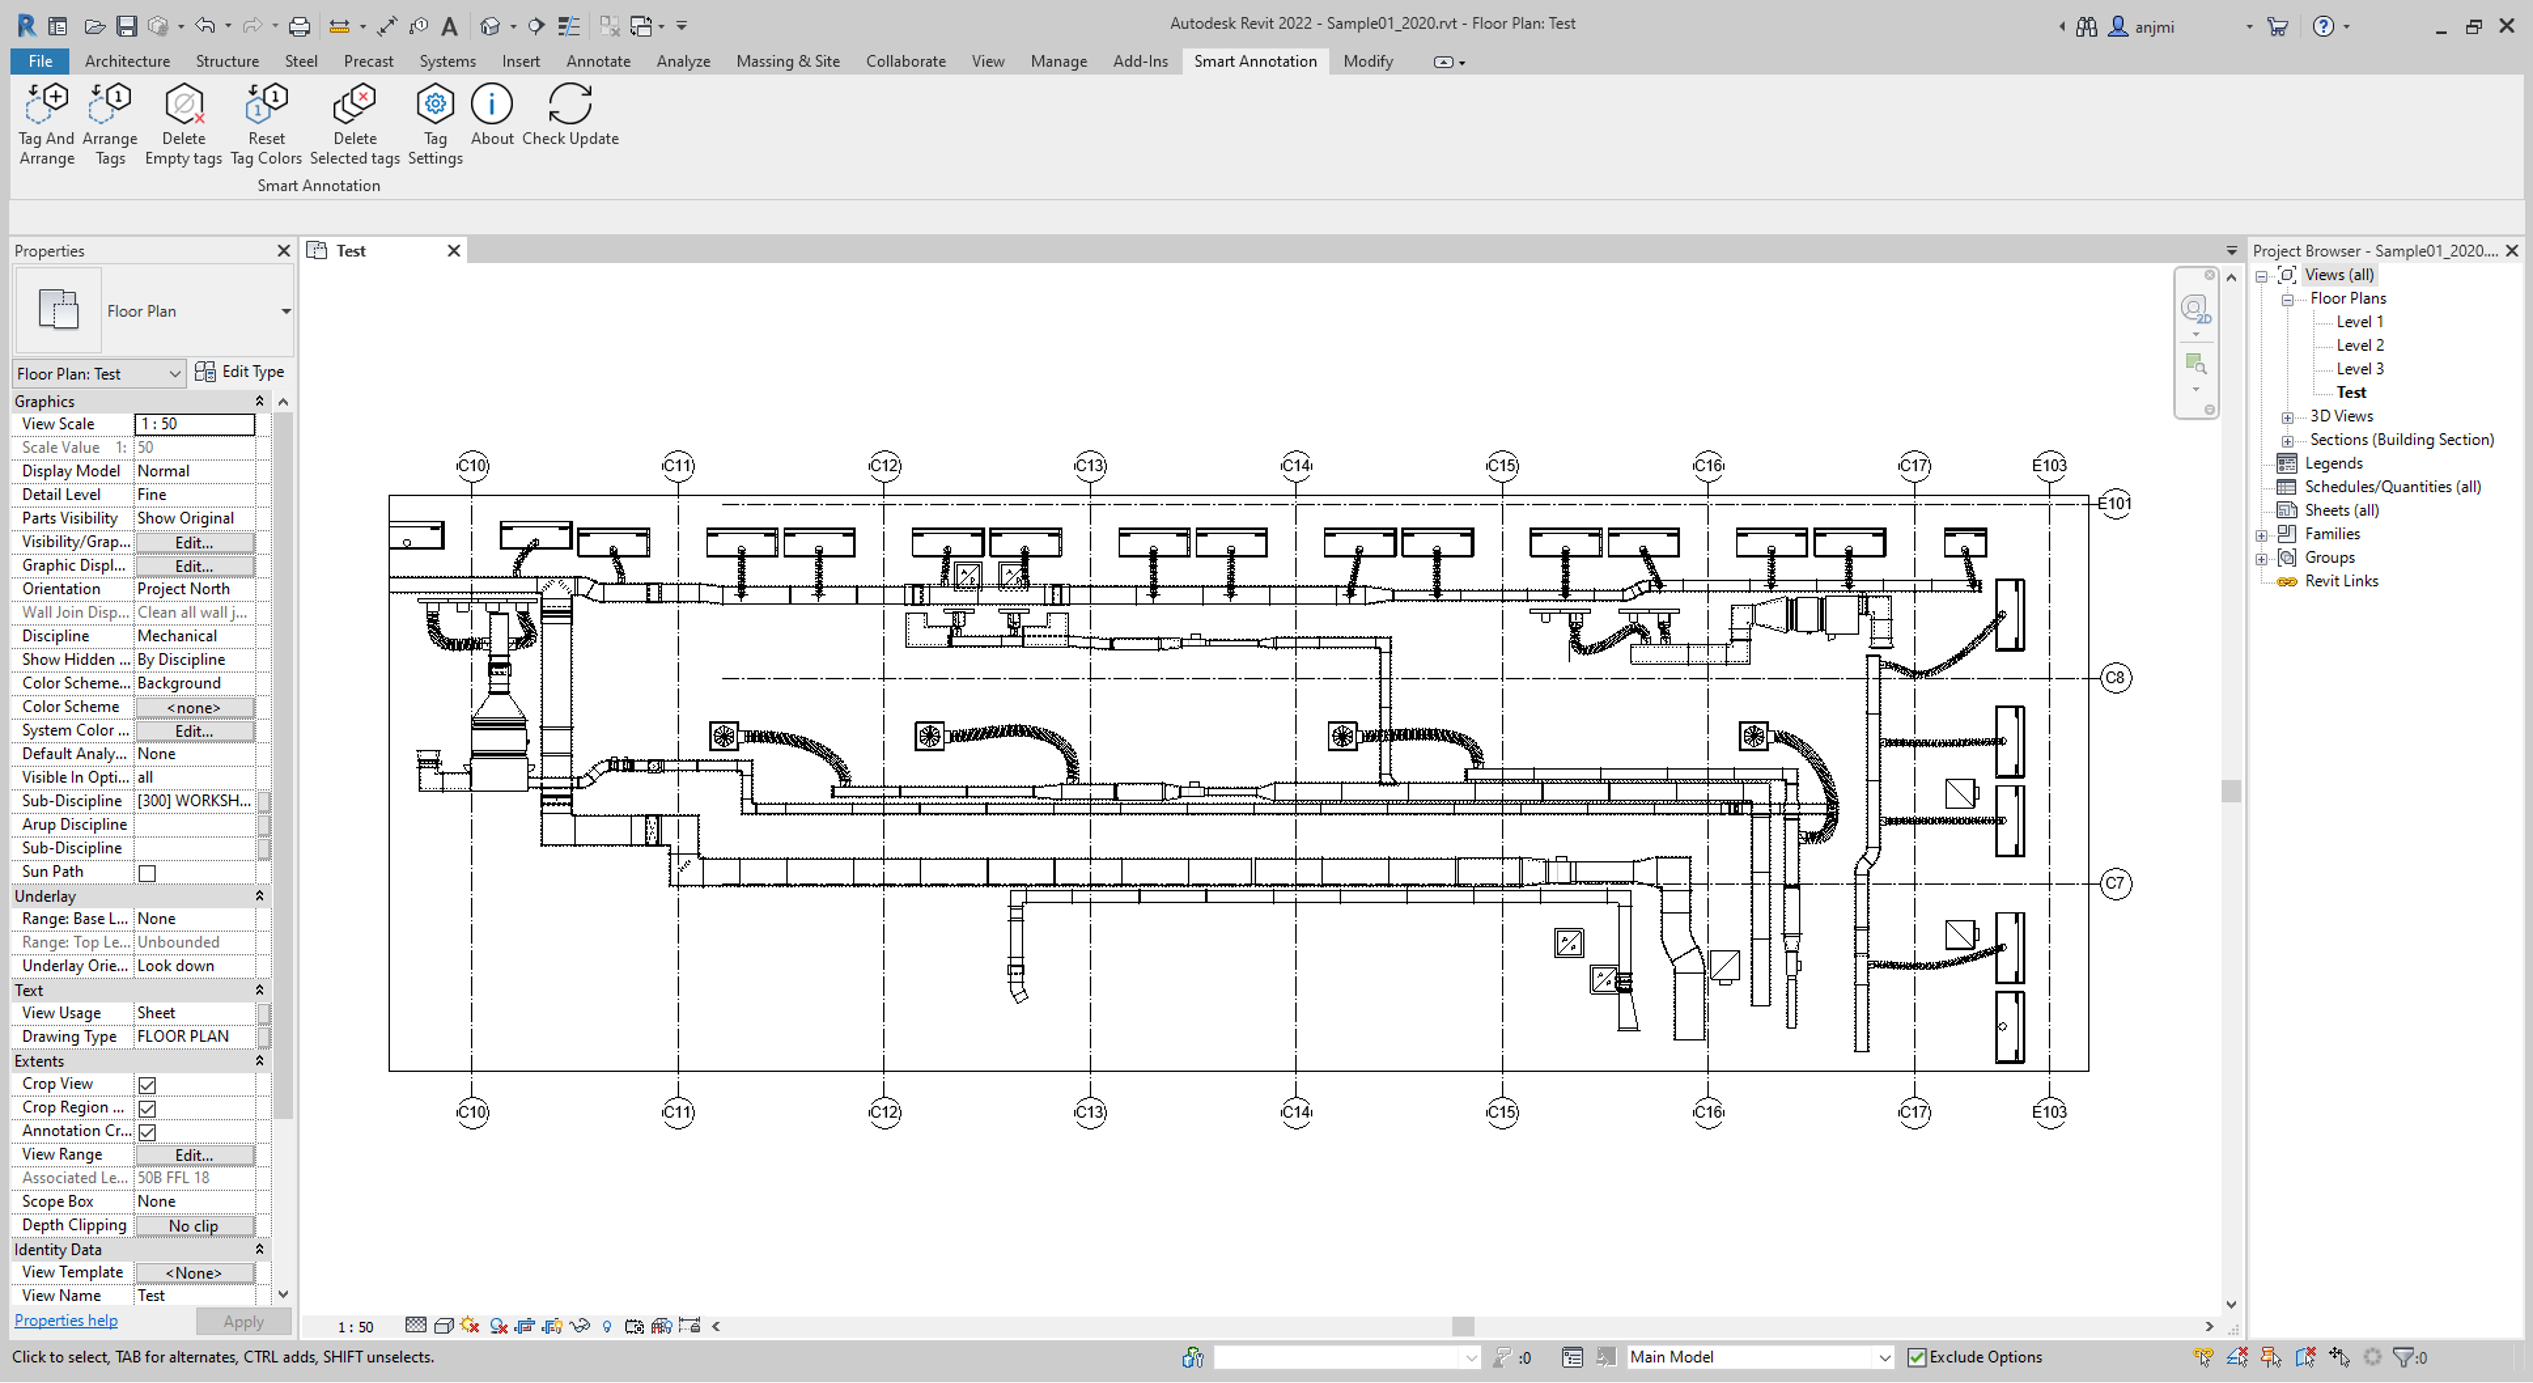Image resolution: width=2533 pixels, height=1383 pixels.
Task: Toggle Exclude Options checkbox
Action: tap(1916, 1357)
